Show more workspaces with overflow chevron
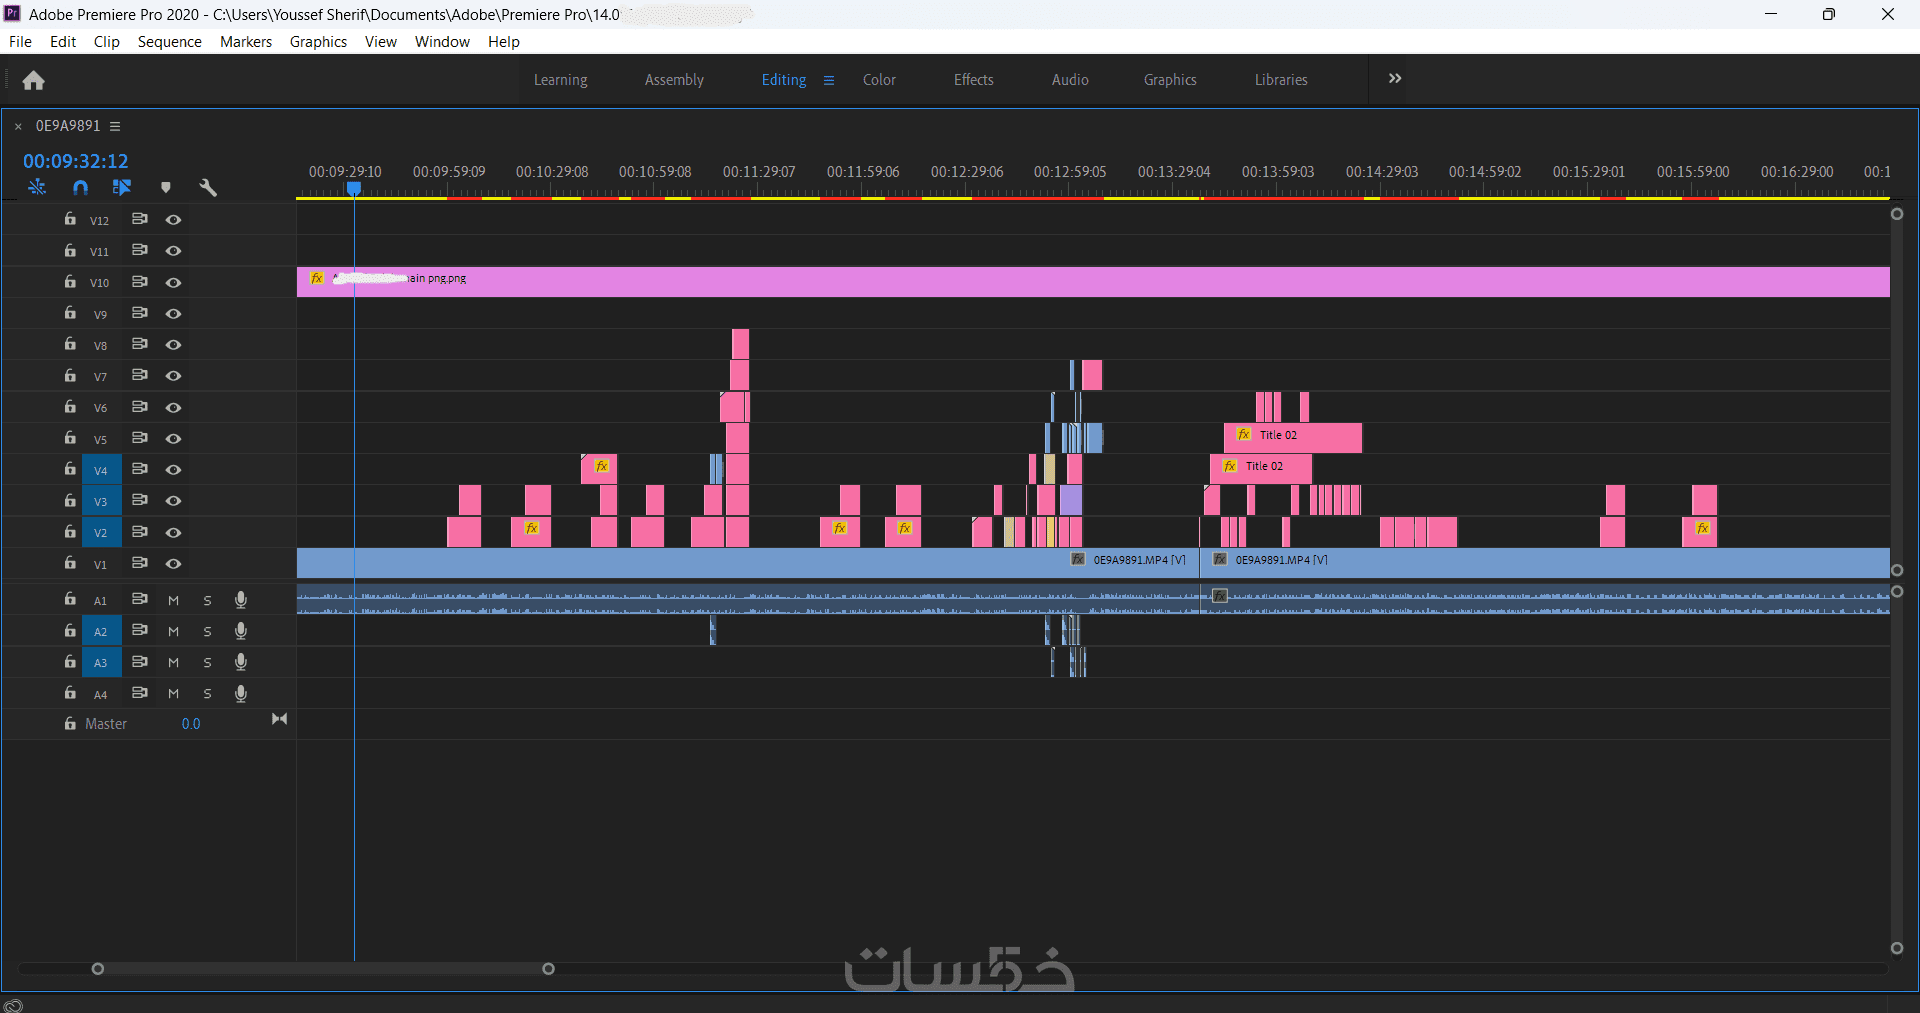1920x1013 pixels. (1395, 79)
